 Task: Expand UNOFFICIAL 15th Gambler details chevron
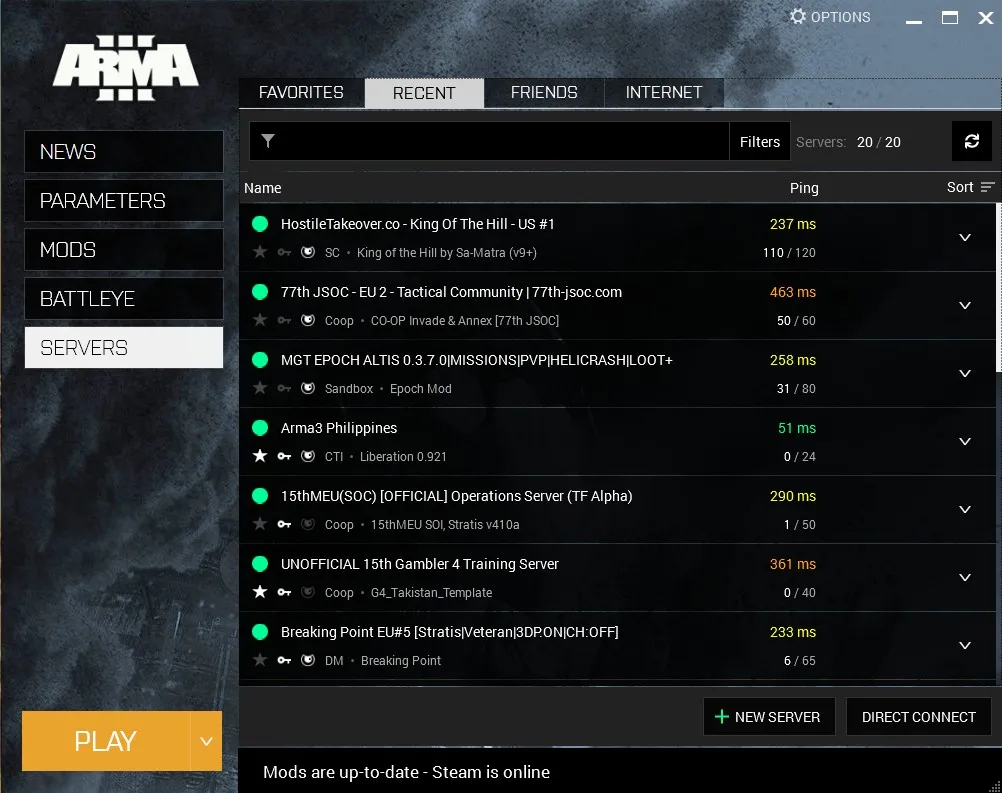tap(965, 578)
